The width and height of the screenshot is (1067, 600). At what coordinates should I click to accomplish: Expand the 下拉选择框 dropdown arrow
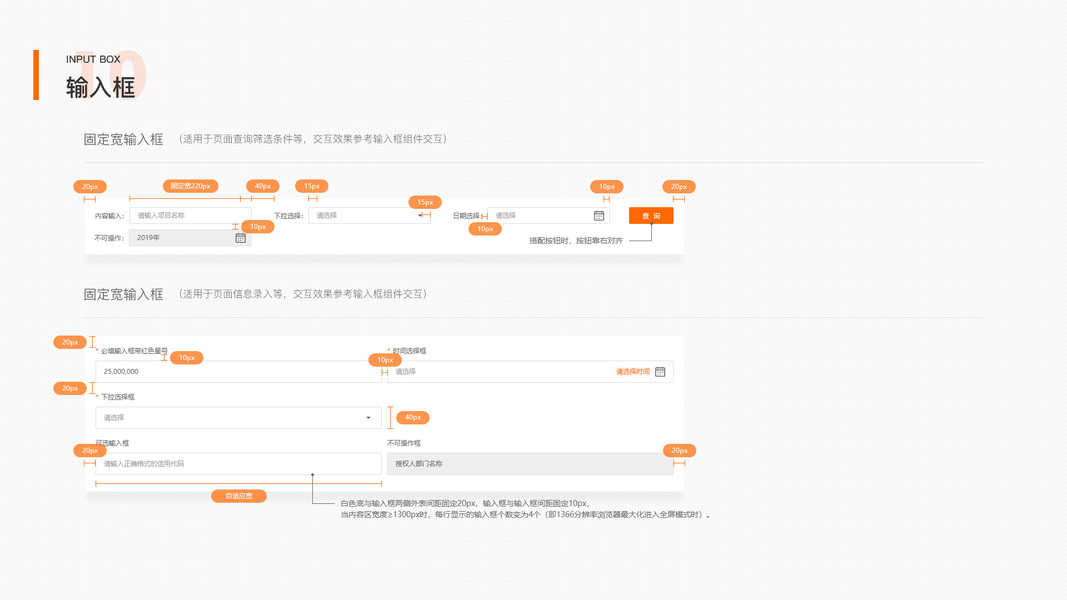[368, 418]
